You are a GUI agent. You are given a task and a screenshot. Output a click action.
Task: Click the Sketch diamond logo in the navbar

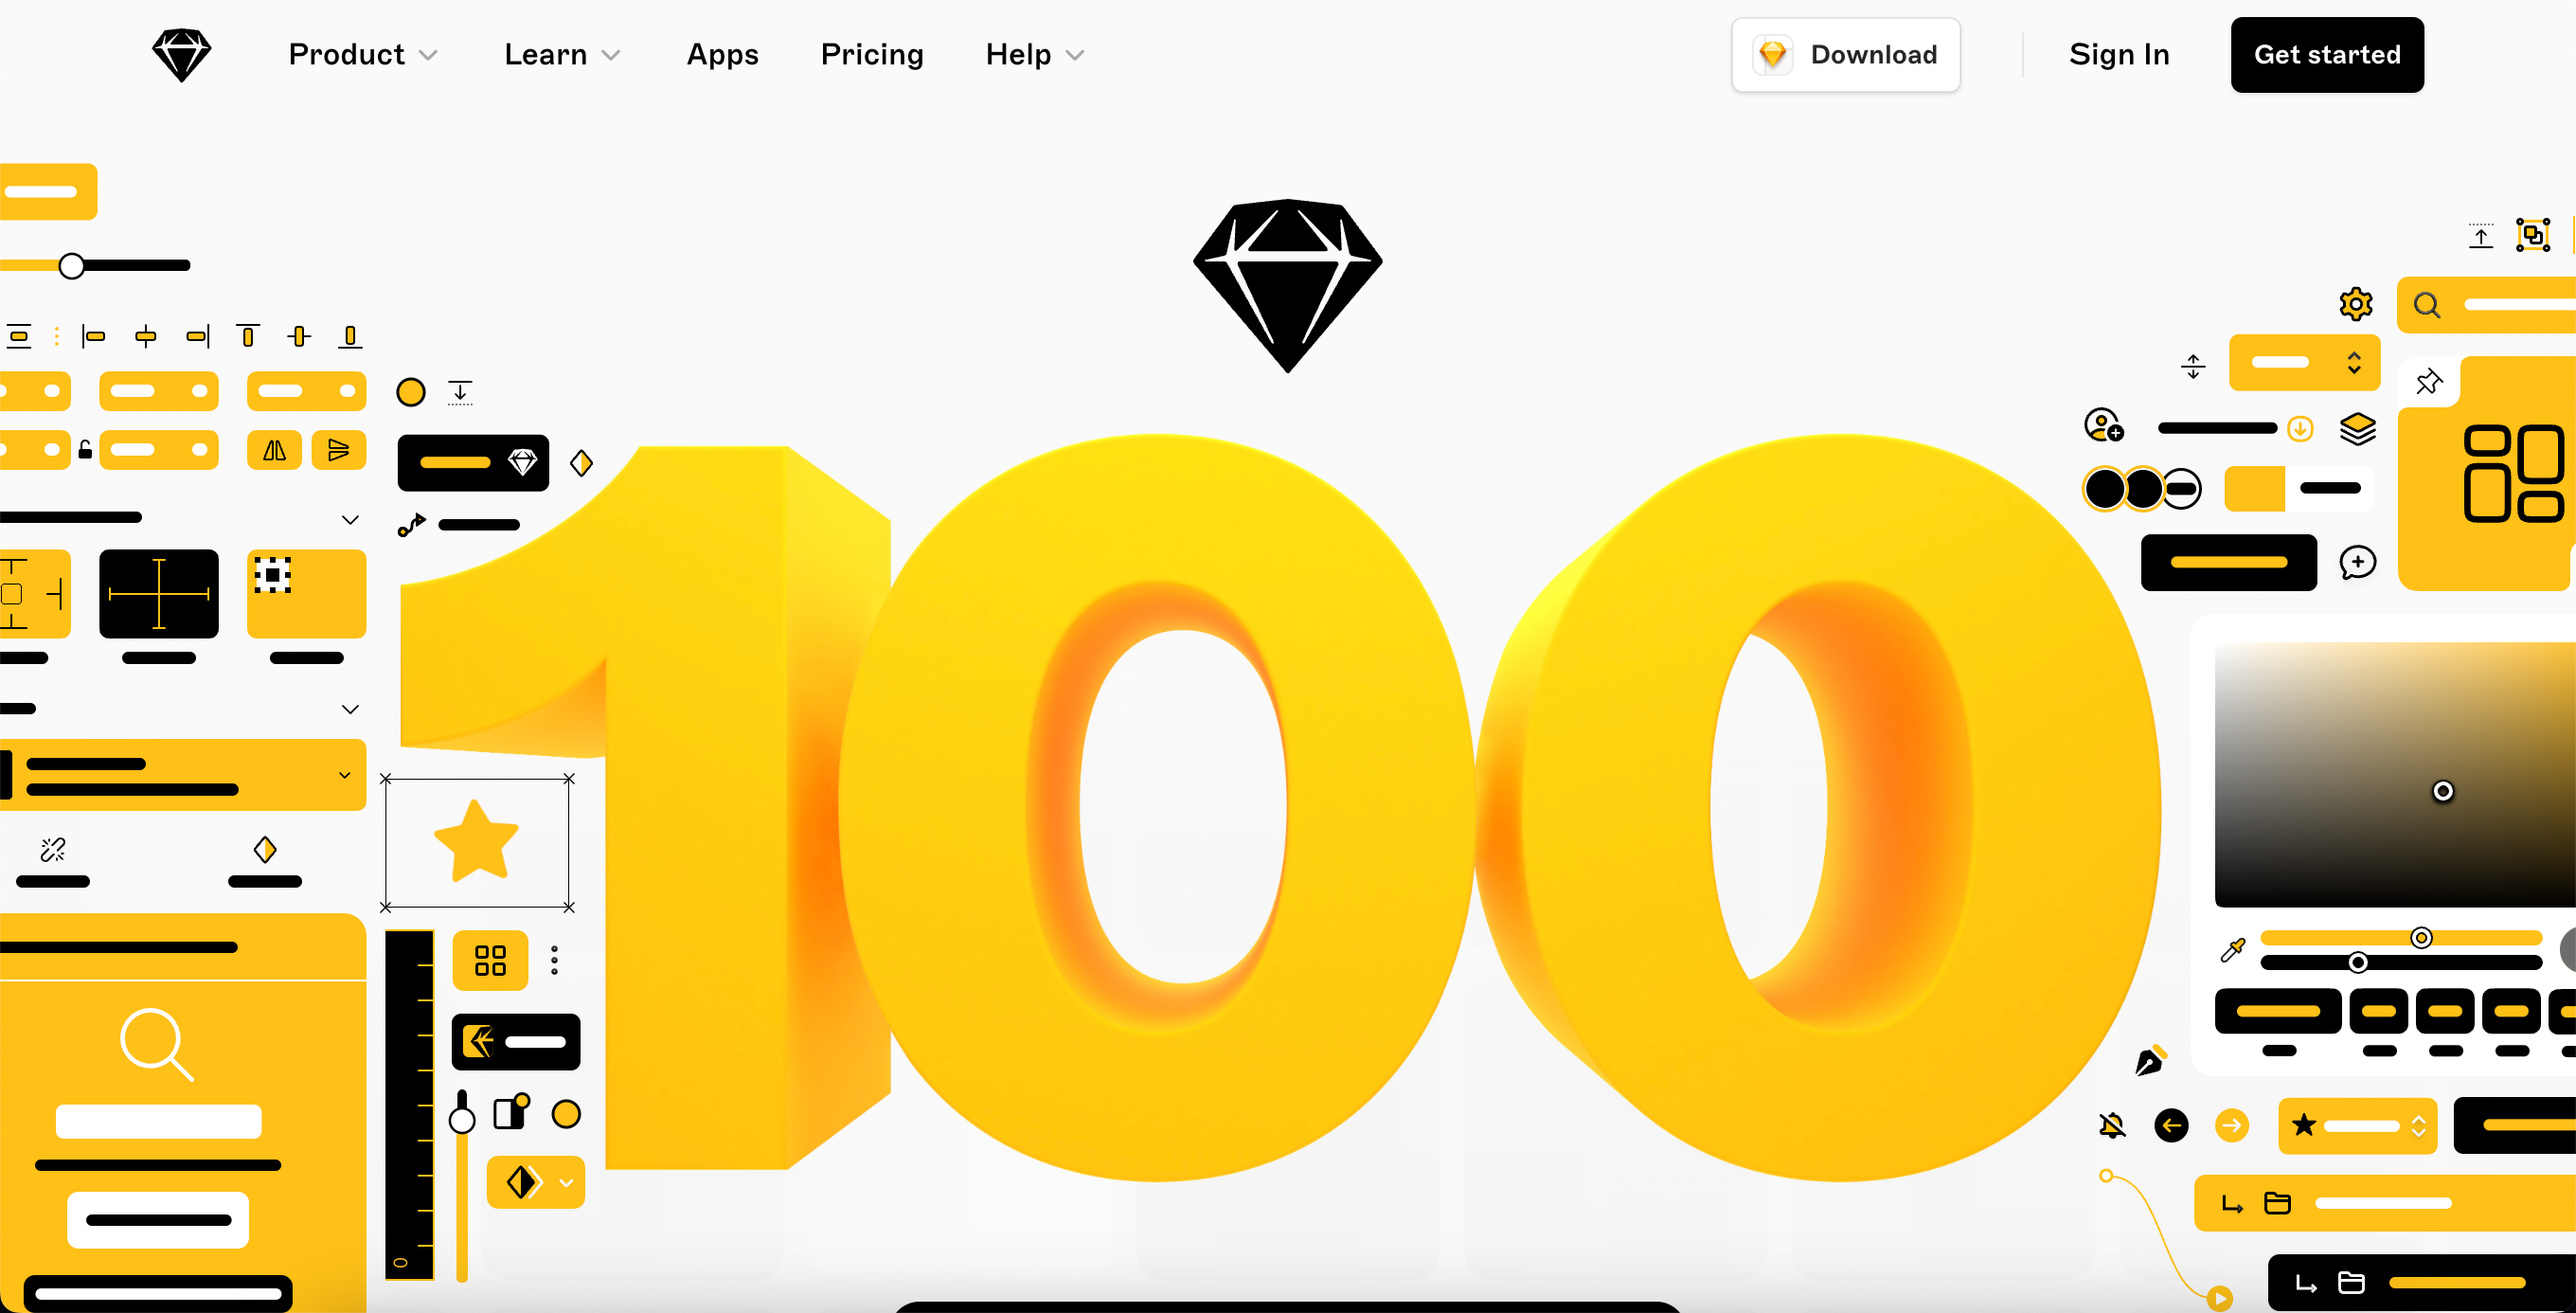click(x=181, y=55)
